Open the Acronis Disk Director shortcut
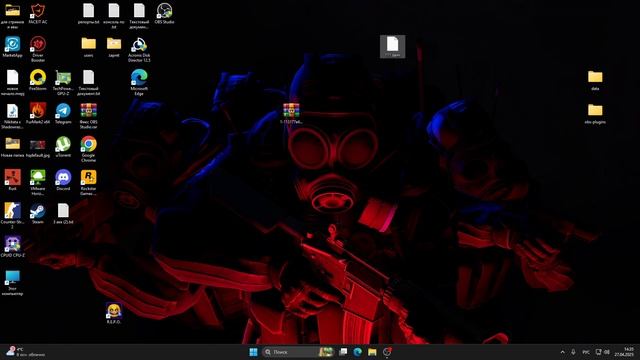 click(139, 49)
